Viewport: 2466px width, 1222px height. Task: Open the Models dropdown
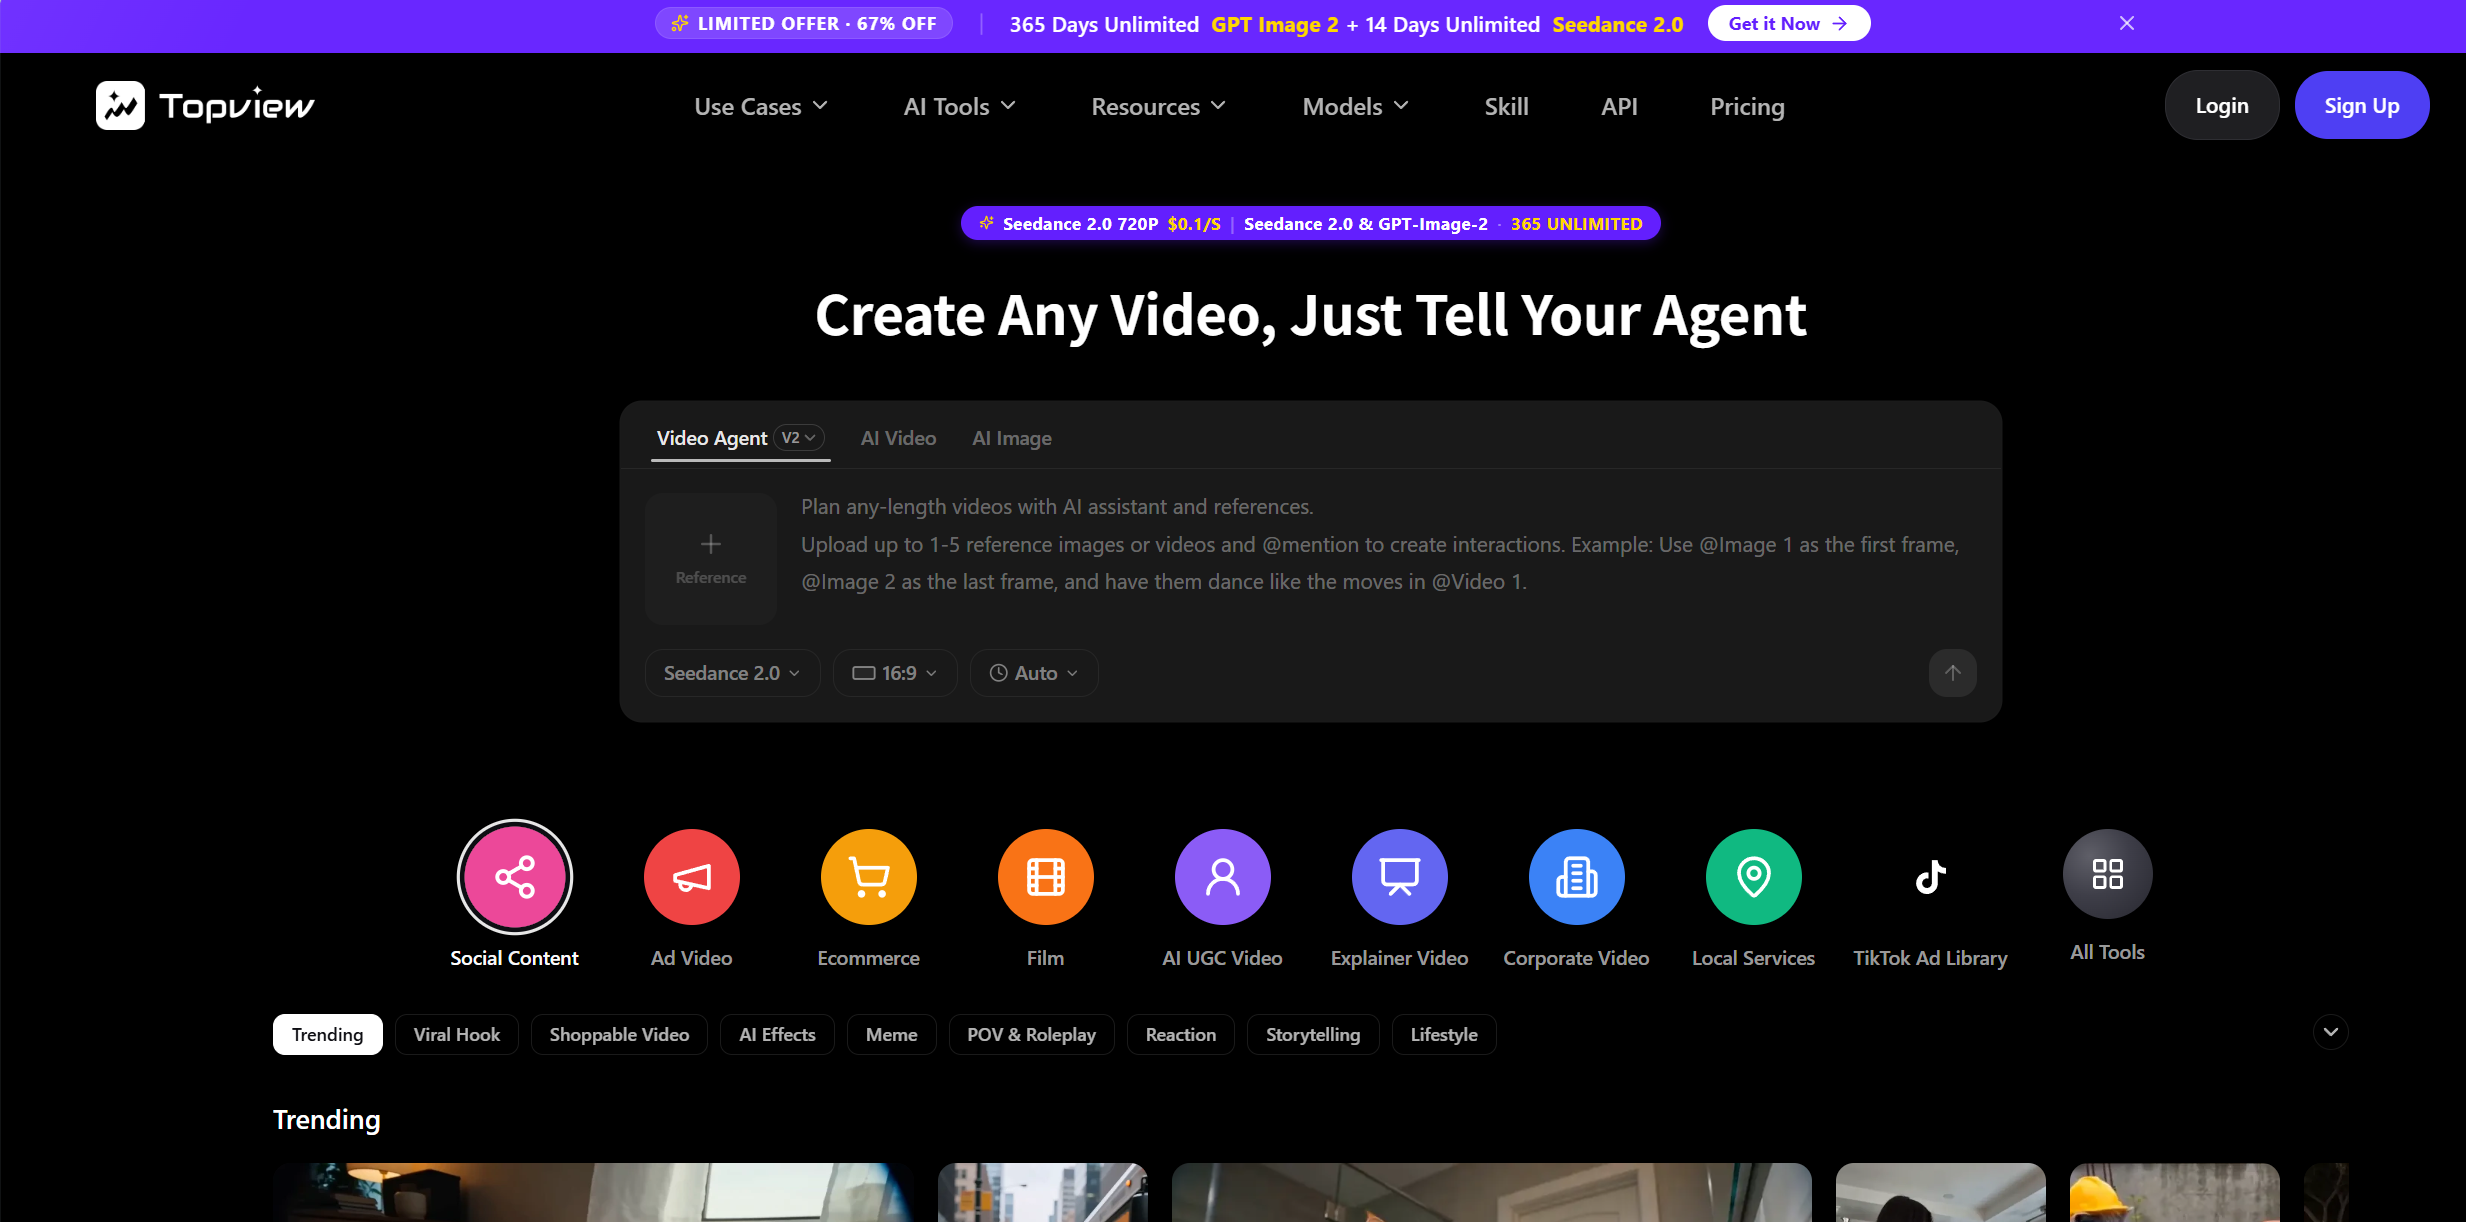(x=1355, y=106)
